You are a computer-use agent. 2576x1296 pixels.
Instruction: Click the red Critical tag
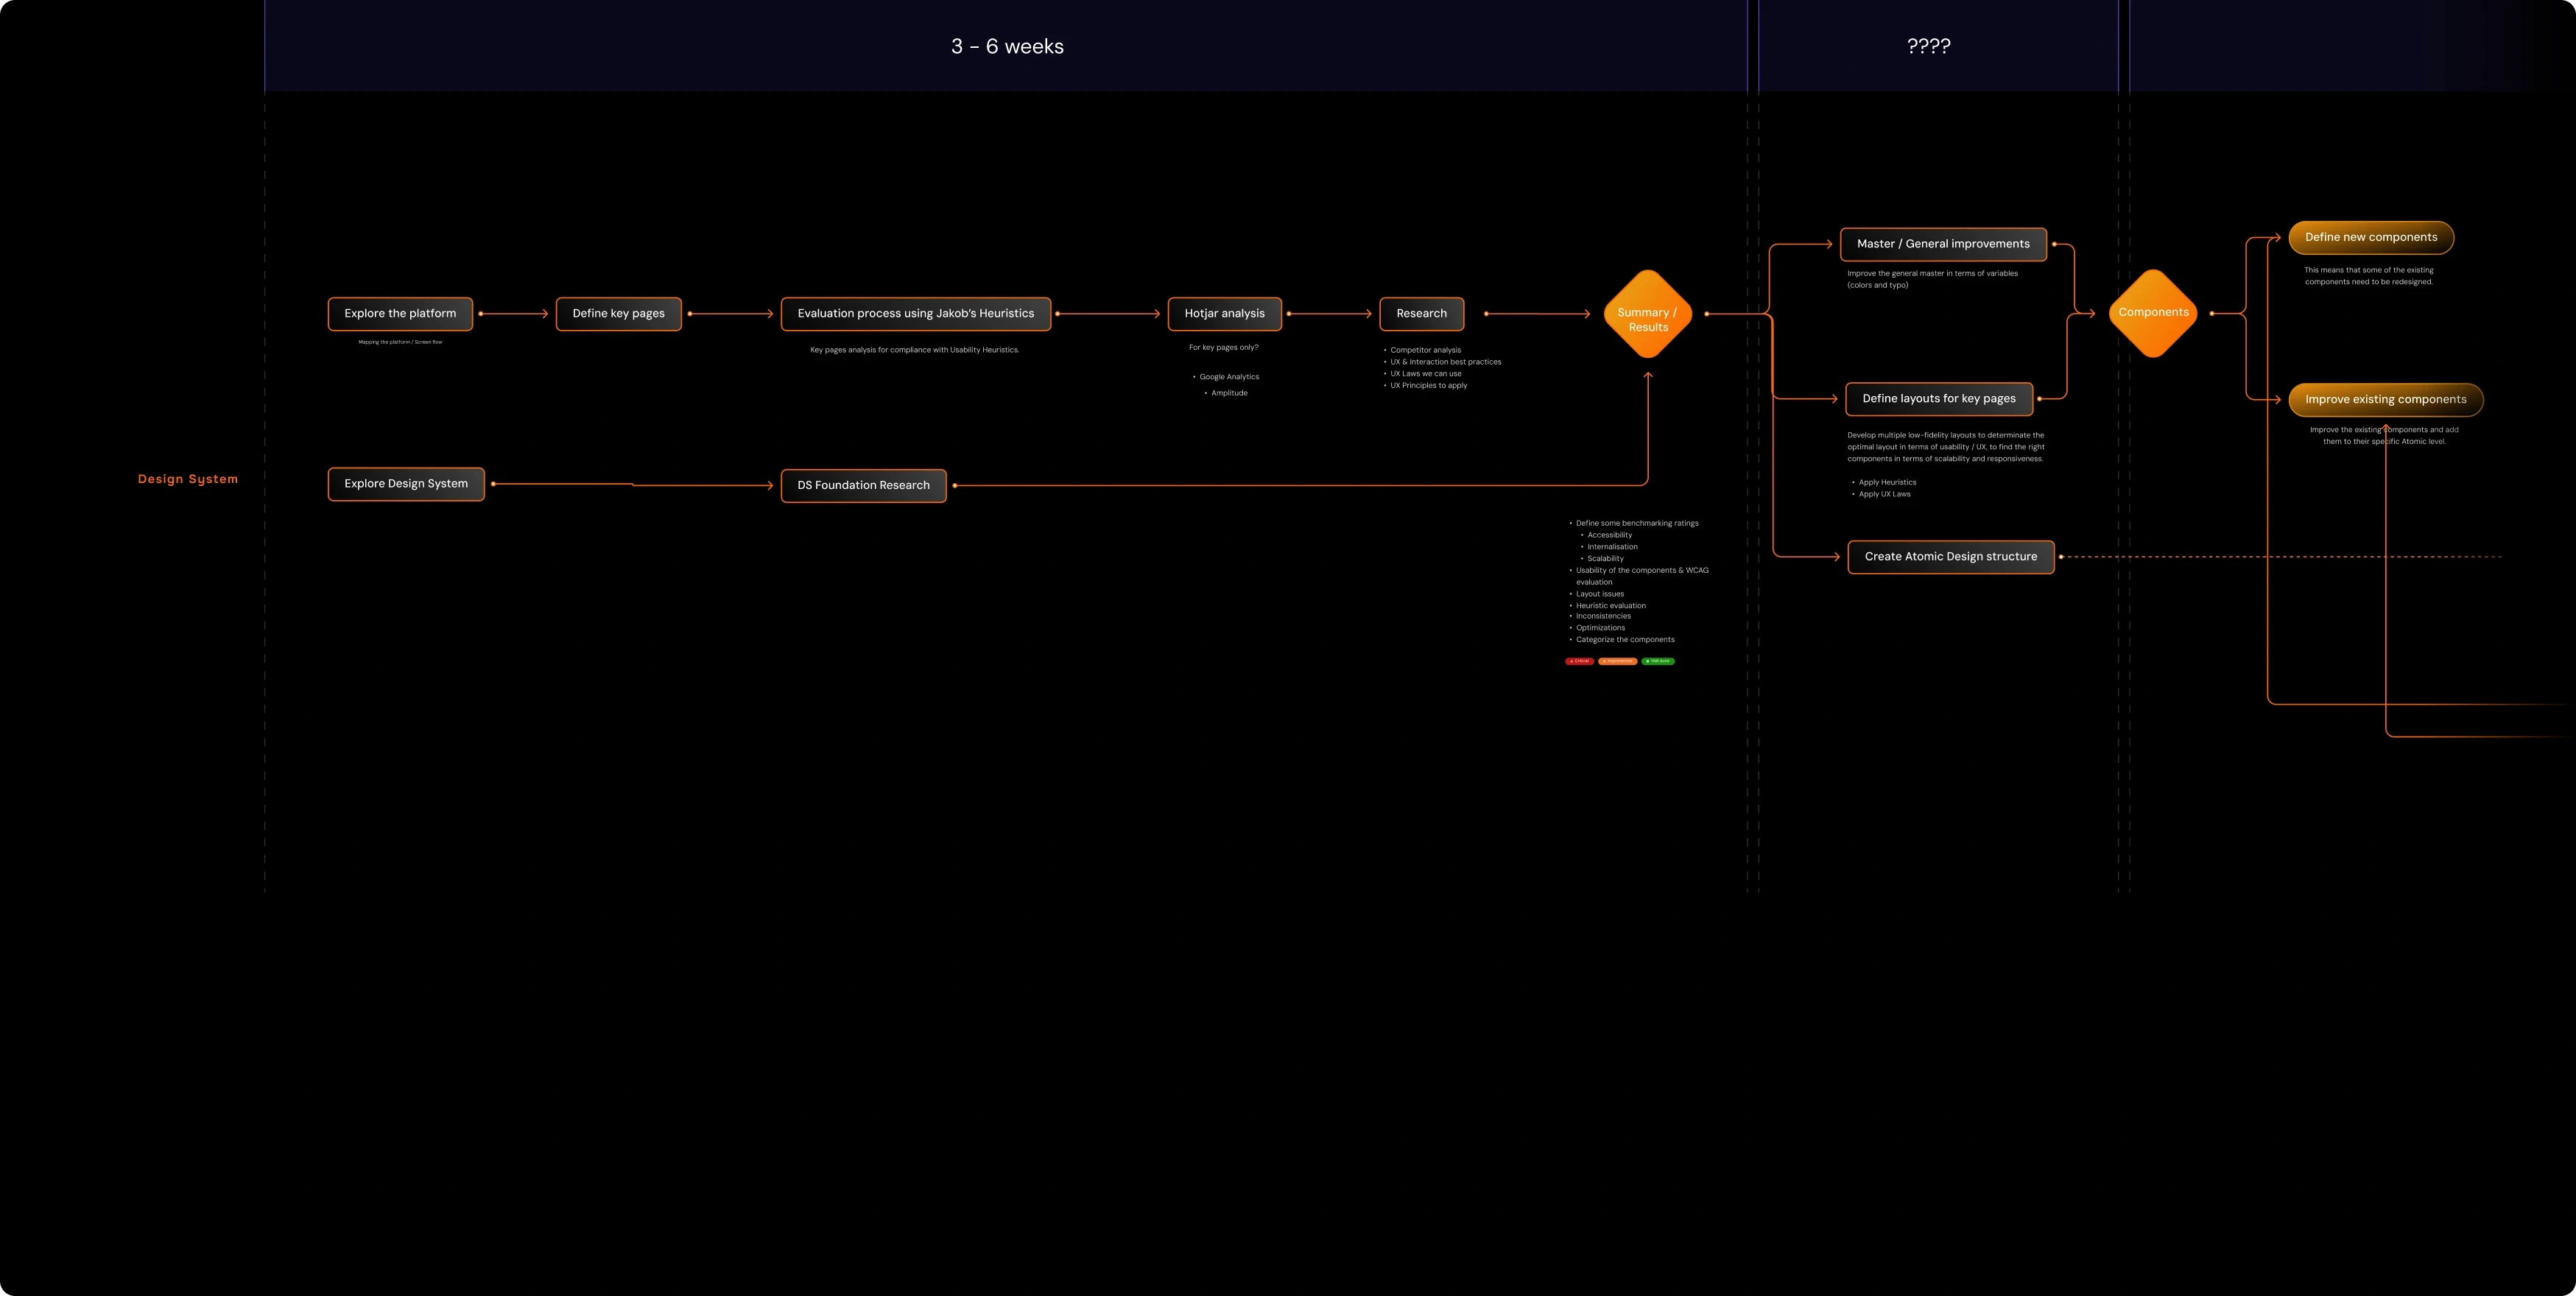coord(1579,661)
